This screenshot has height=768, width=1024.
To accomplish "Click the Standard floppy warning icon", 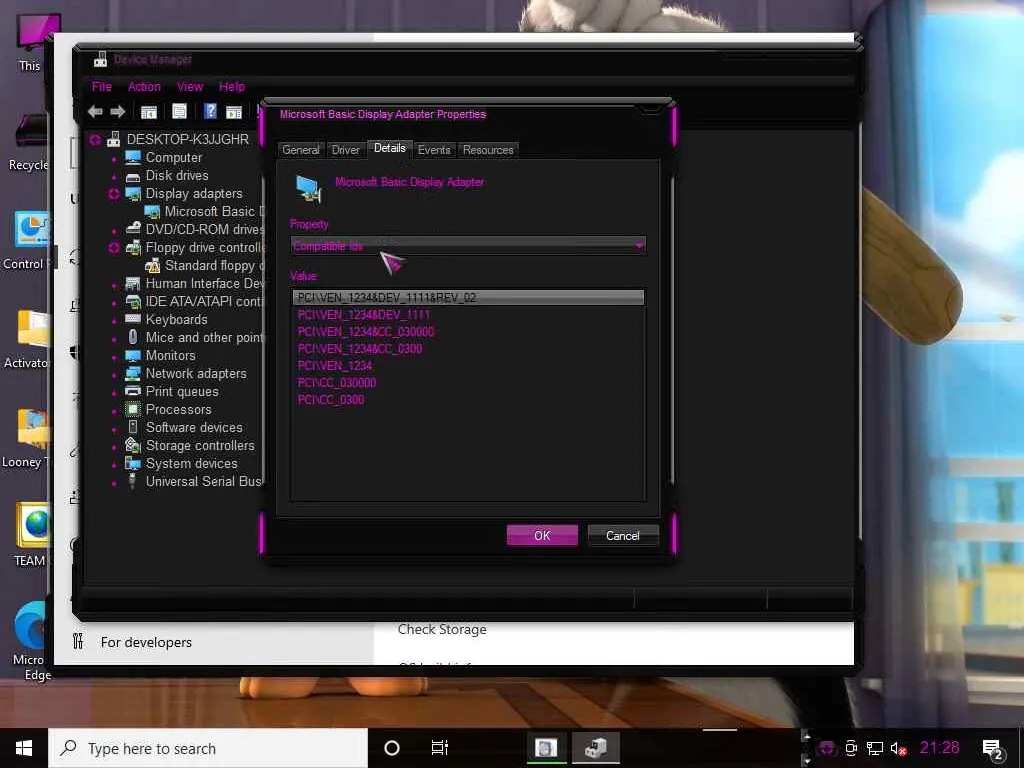I will click(x=152, y=265).
